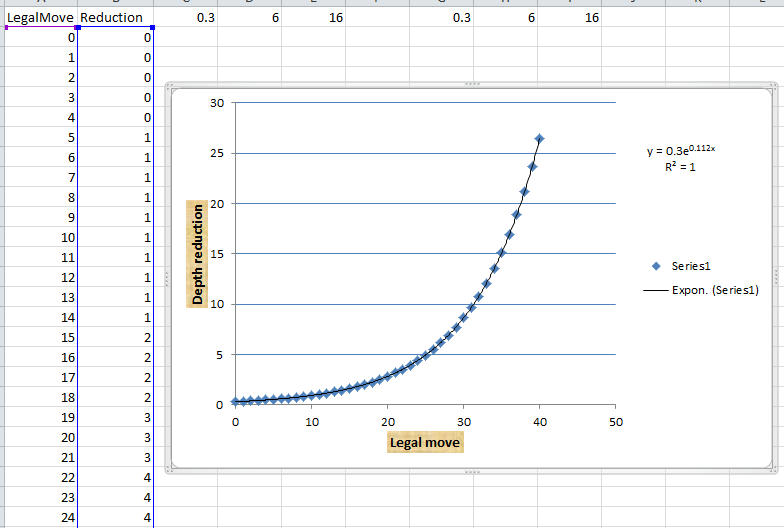Select the cell containing LegalMove value 10
784x528 pixels.
click(40, 237)
